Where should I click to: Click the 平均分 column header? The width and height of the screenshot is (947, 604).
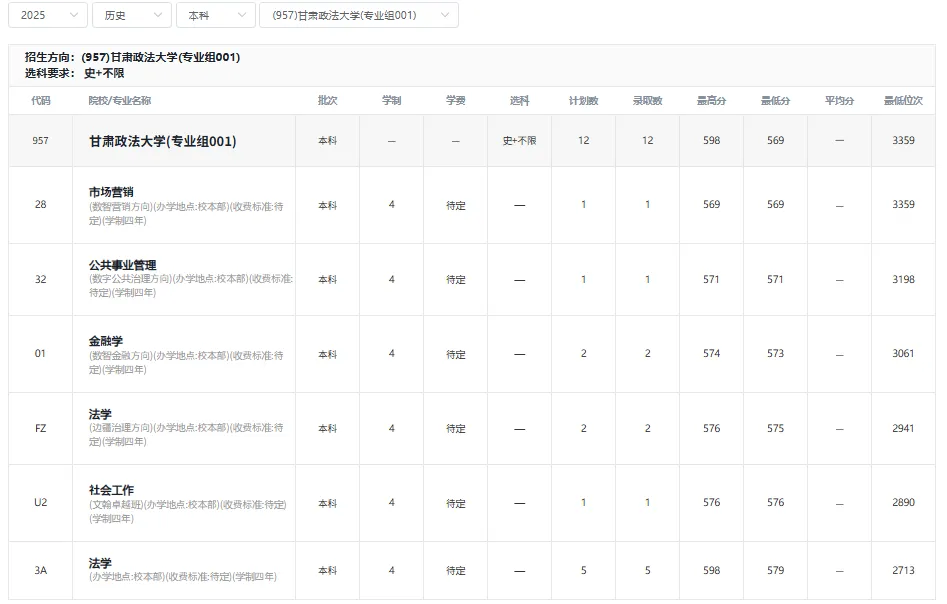tap(839, 101)
